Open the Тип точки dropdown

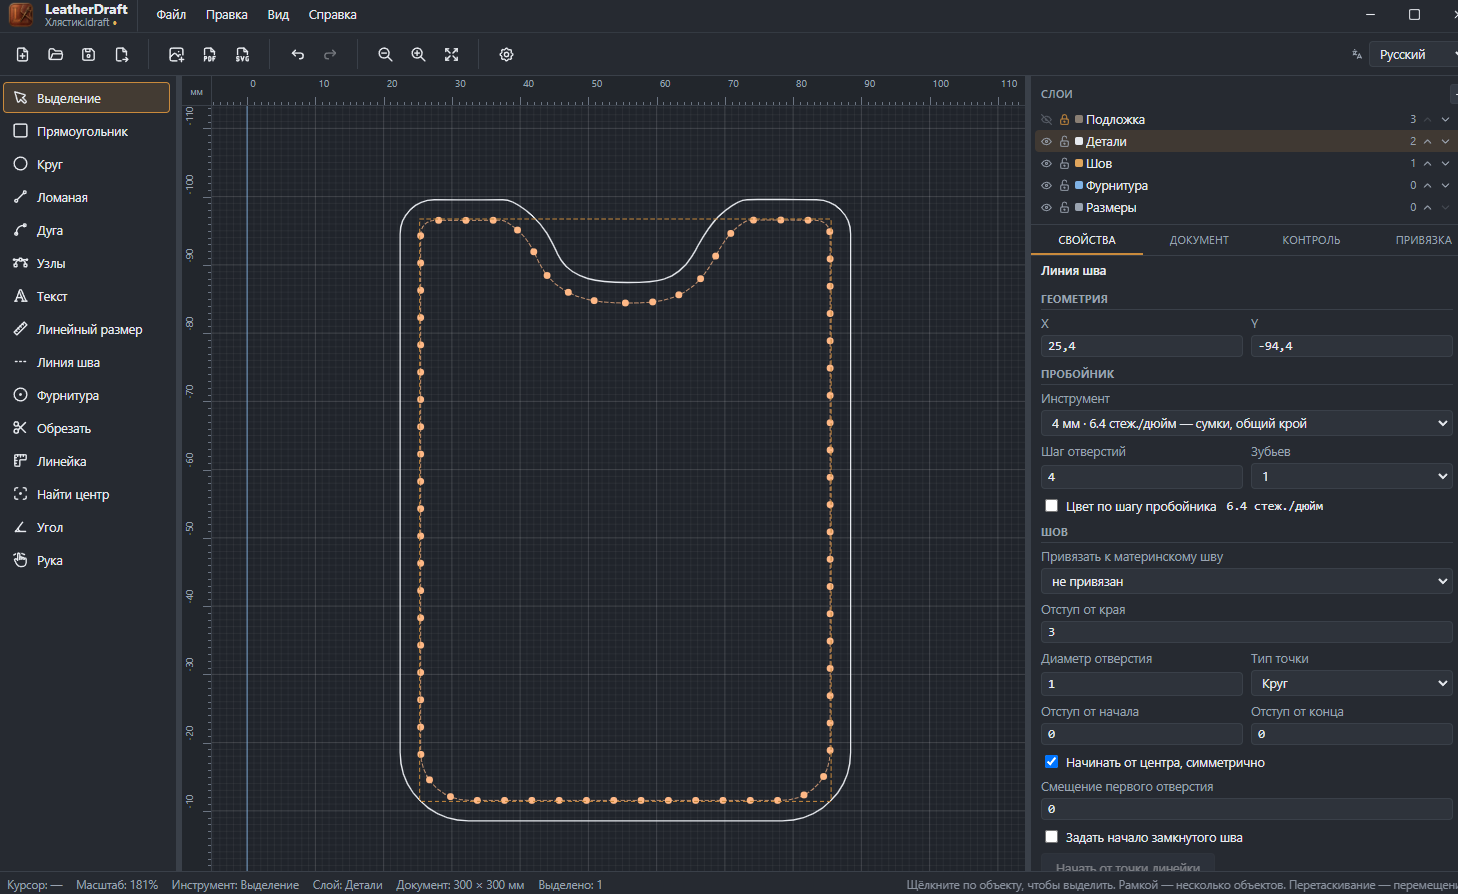tap(1352, 684)
